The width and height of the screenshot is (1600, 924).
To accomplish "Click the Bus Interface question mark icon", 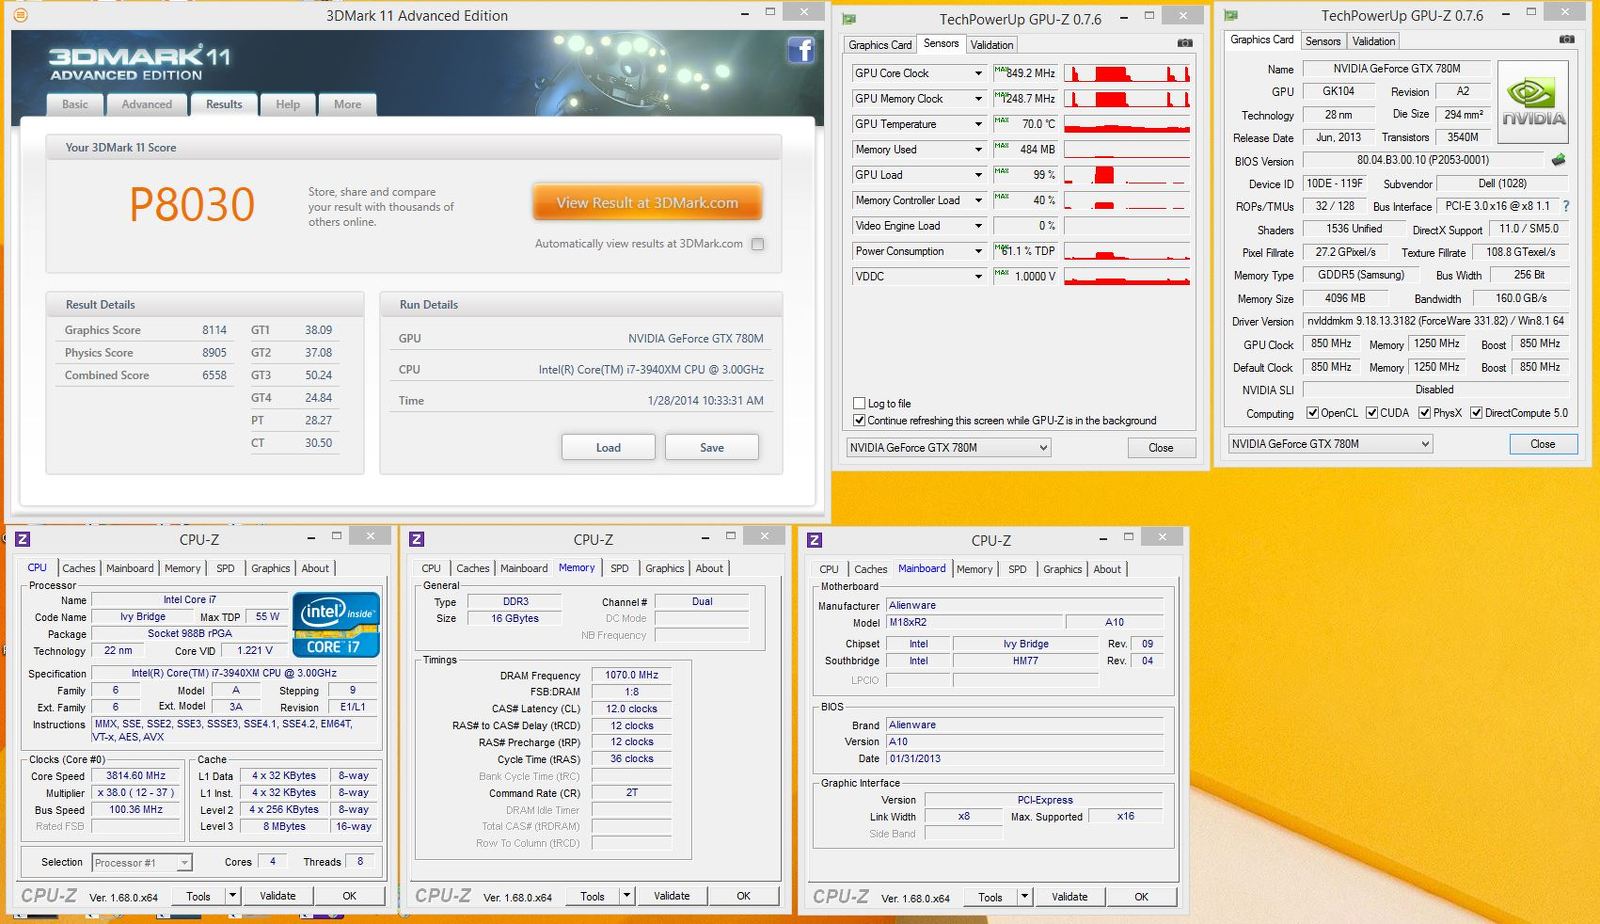I will pyautogui.click(x=1566, y=206).
